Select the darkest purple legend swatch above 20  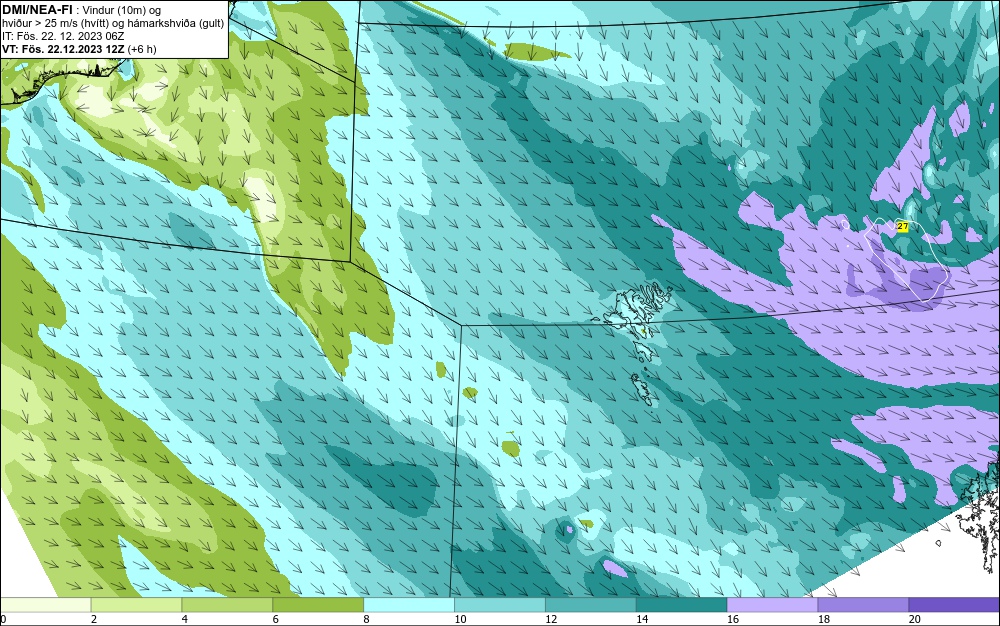pos(954,604)
